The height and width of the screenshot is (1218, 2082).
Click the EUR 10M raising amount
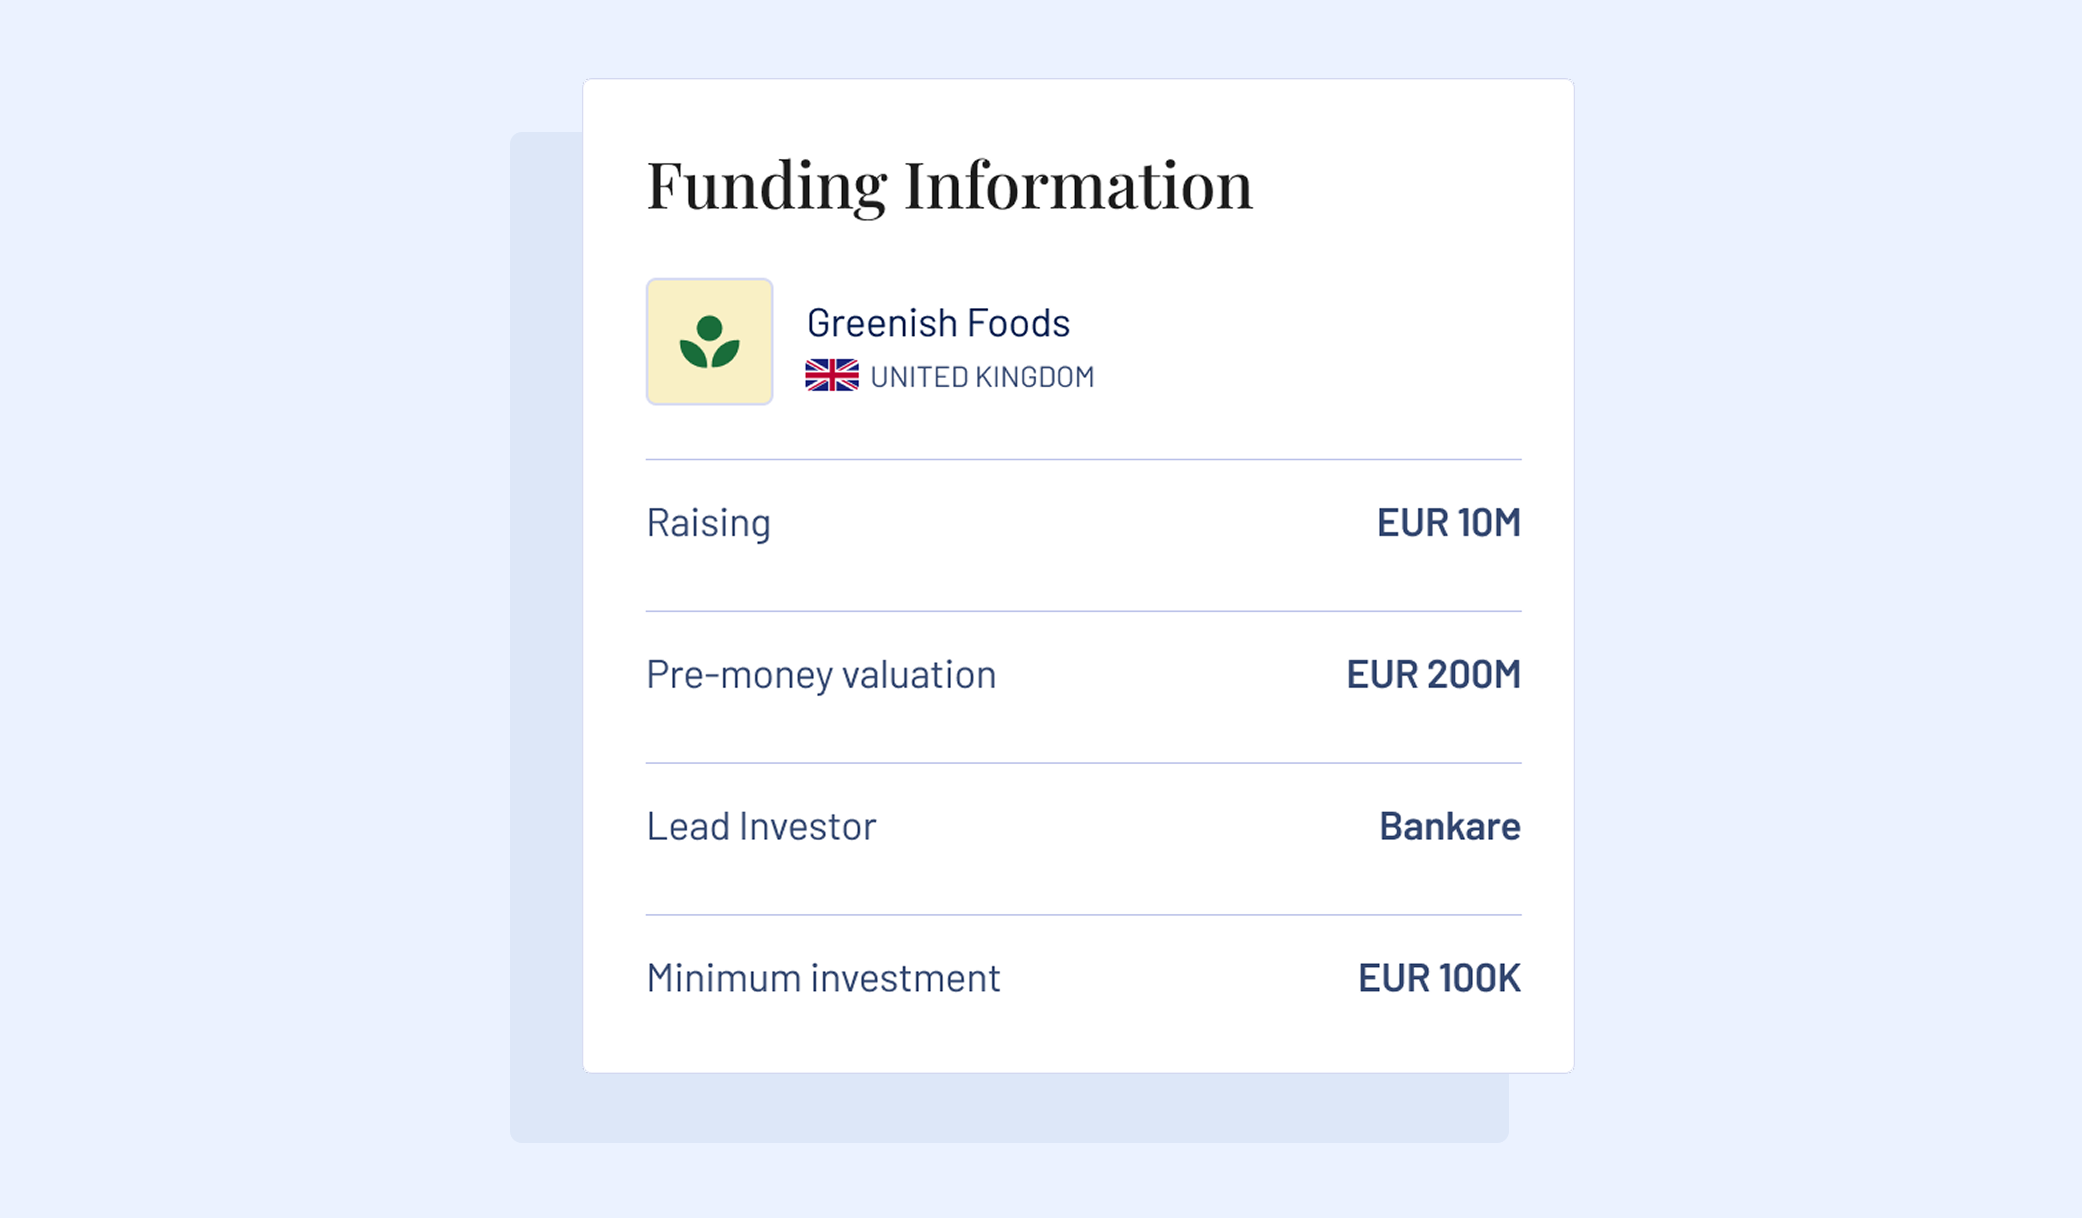(x=1449, y=522)
